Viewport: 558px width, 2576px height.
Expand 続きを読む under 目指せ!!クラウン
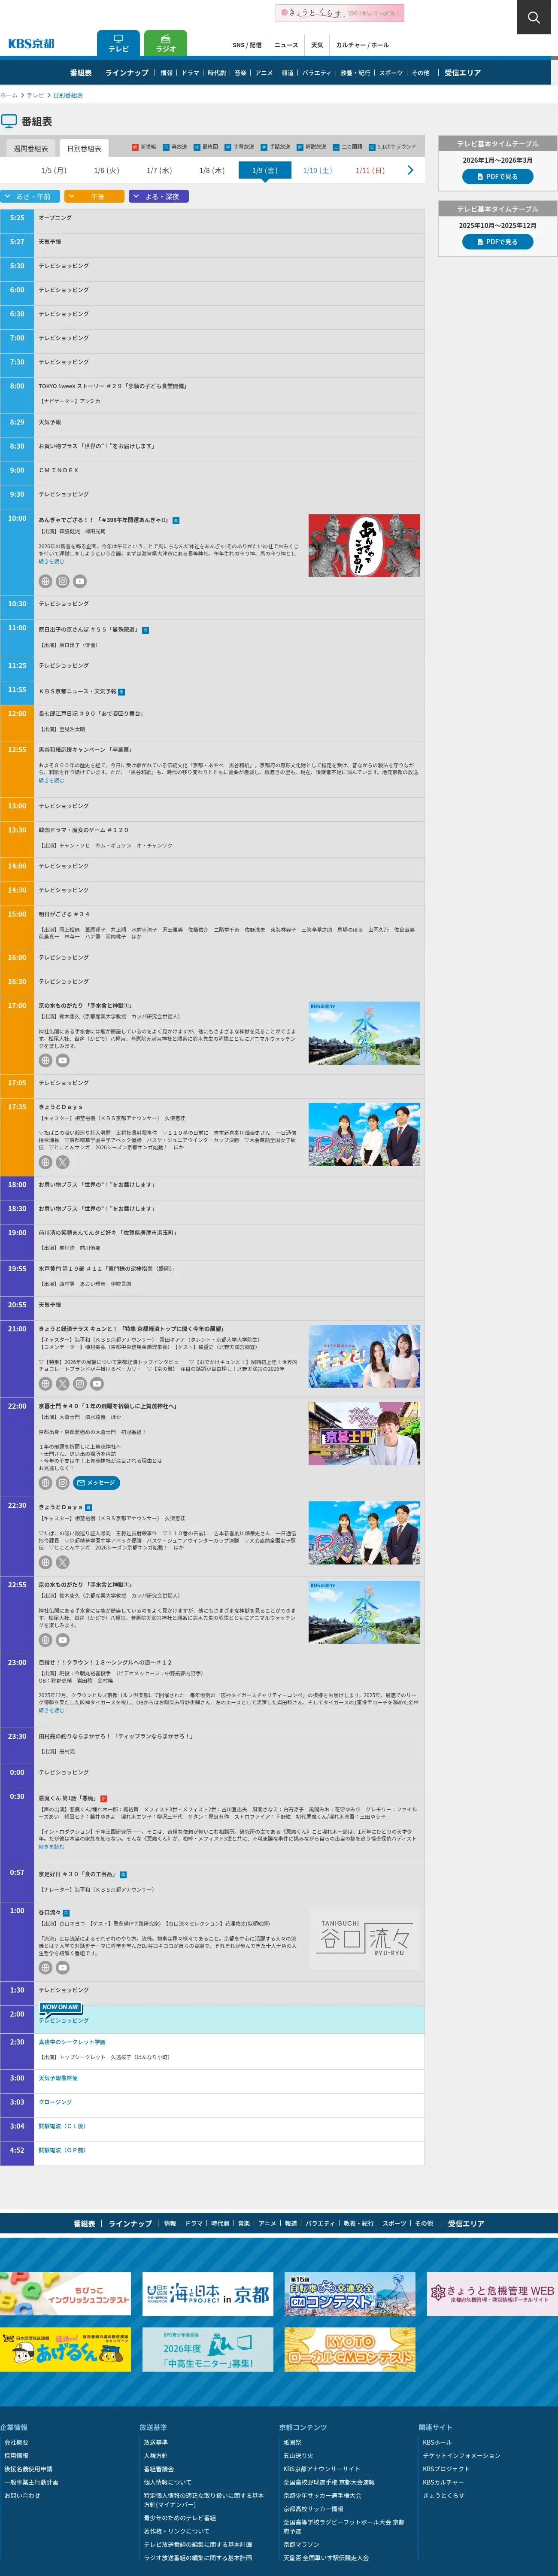pos(51,1710)
